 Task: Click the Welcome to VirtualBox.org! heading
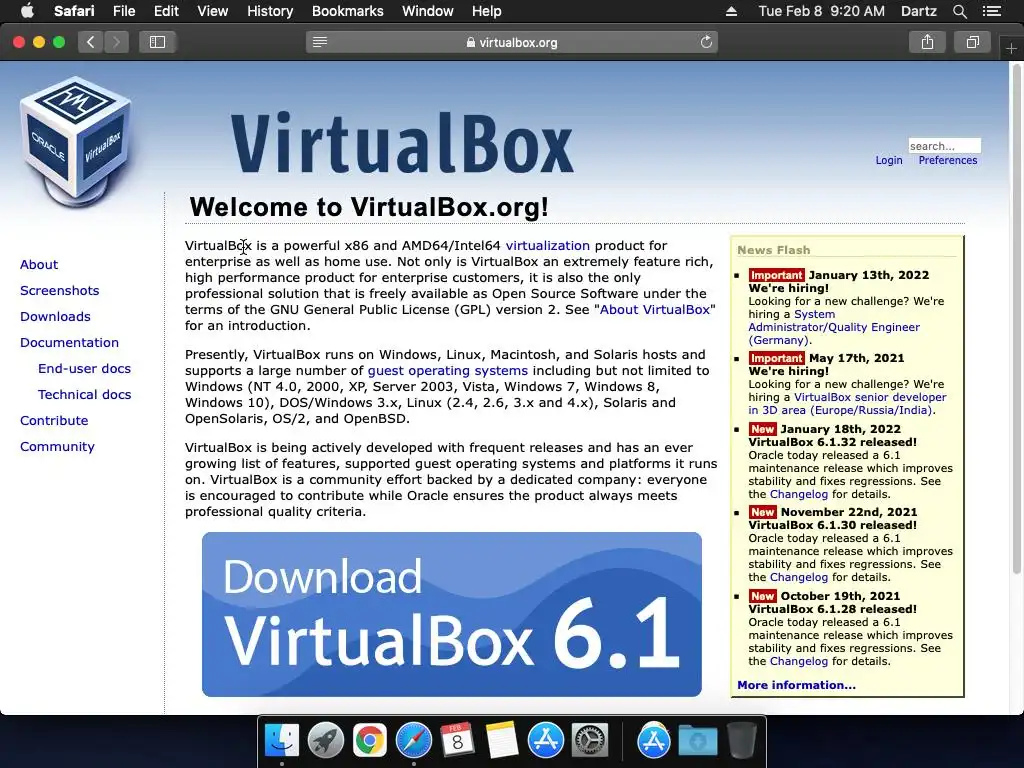click(x=369, y=207)
